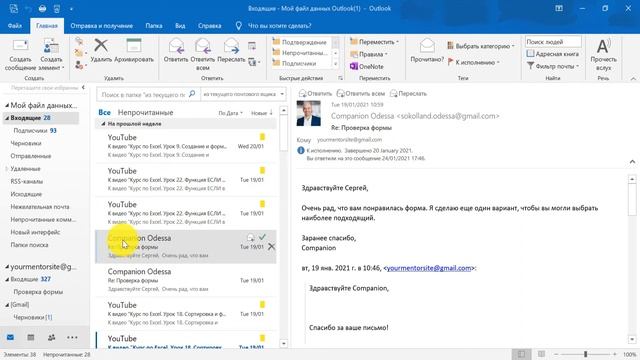Switch to Calendar view

tap(31, 338)
